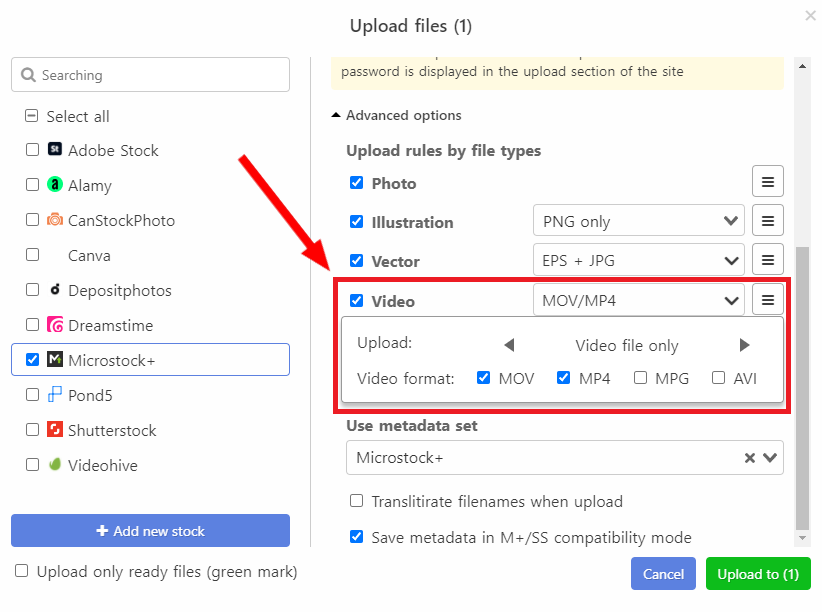822x612 pixels.
Task: Click the Adobe Stock logo icon
Action: coord(55,149)
